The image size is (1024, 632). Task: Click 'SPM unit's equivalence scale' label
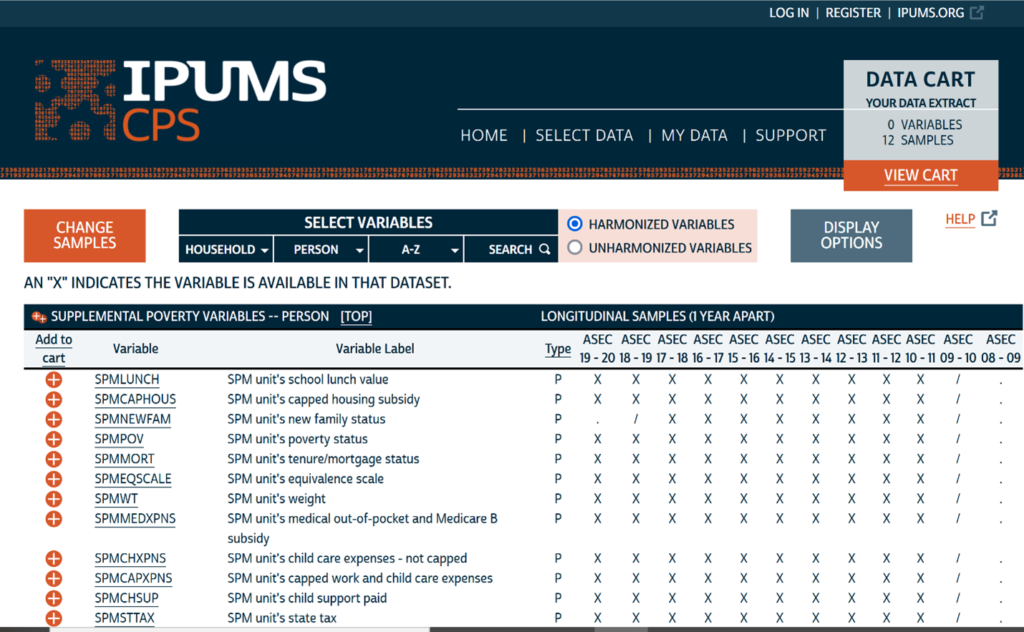(x=305, y=479)
